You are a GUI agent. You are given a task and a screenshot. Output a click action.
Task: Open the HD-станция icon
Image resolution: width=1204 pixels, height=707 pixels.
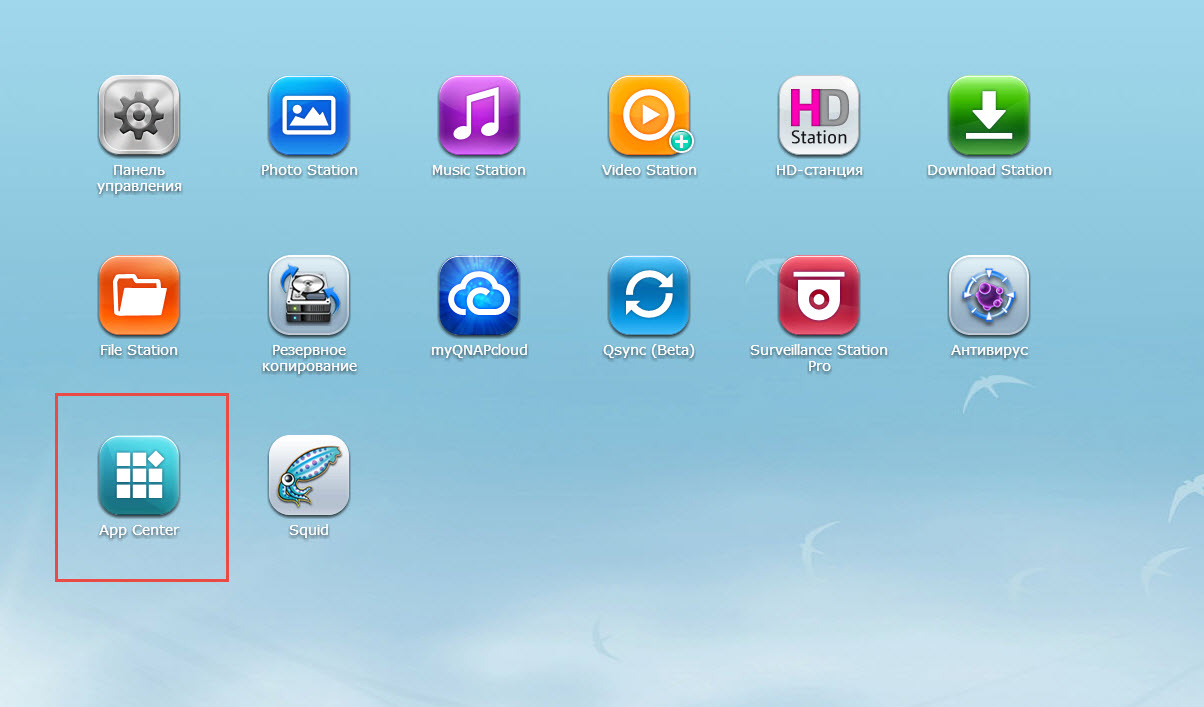[819, 116]
